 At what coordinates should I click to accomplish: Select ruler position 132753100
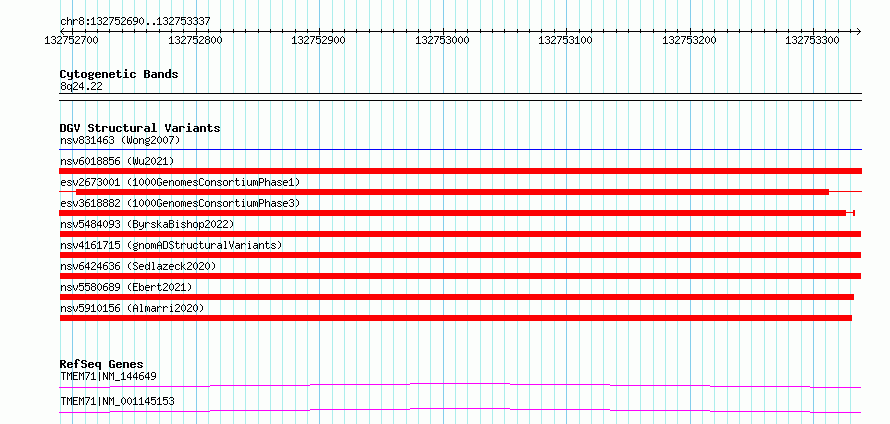tap(565, 40)
